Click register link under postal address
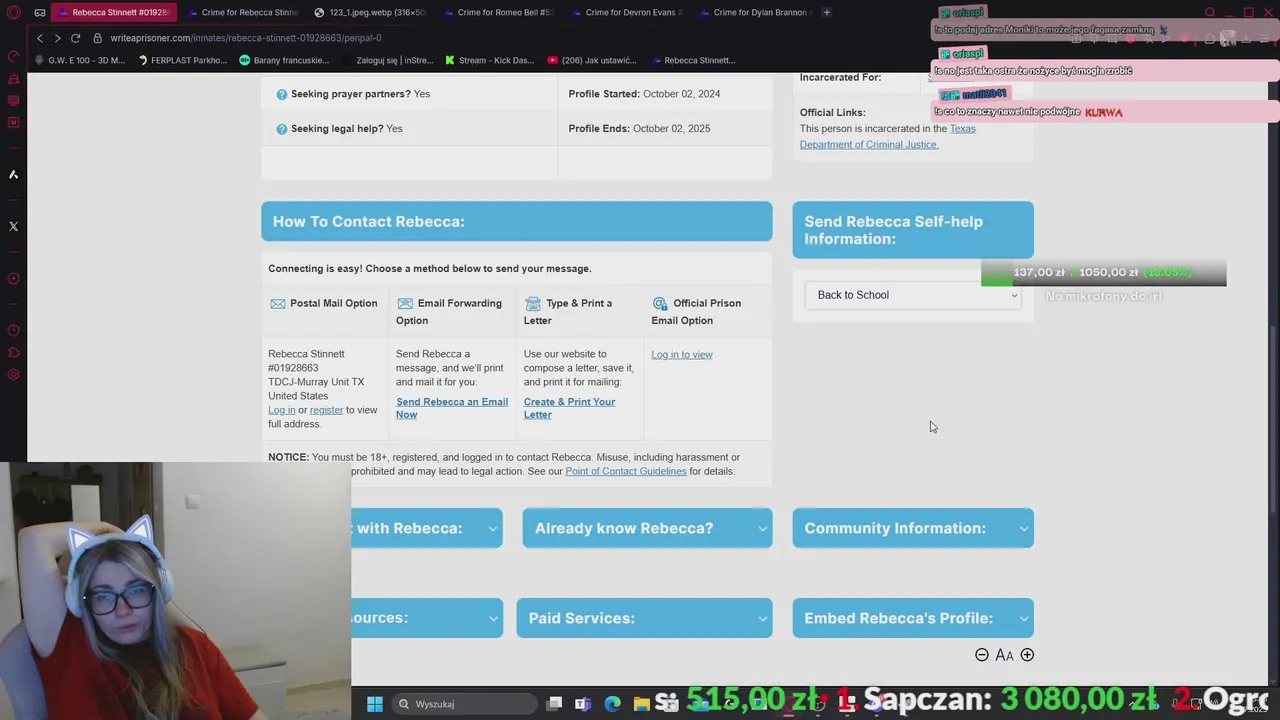This screenshot has height=720, width=1280. click(x=326, y=410)
